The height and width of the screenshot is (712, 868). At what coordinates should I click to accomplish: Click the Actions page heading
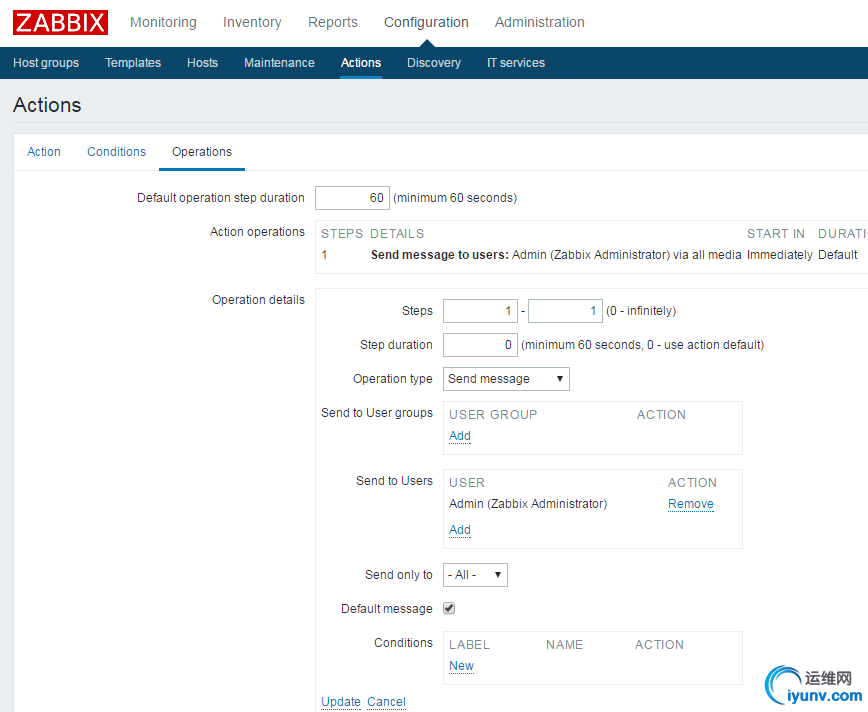coord(47,105)
